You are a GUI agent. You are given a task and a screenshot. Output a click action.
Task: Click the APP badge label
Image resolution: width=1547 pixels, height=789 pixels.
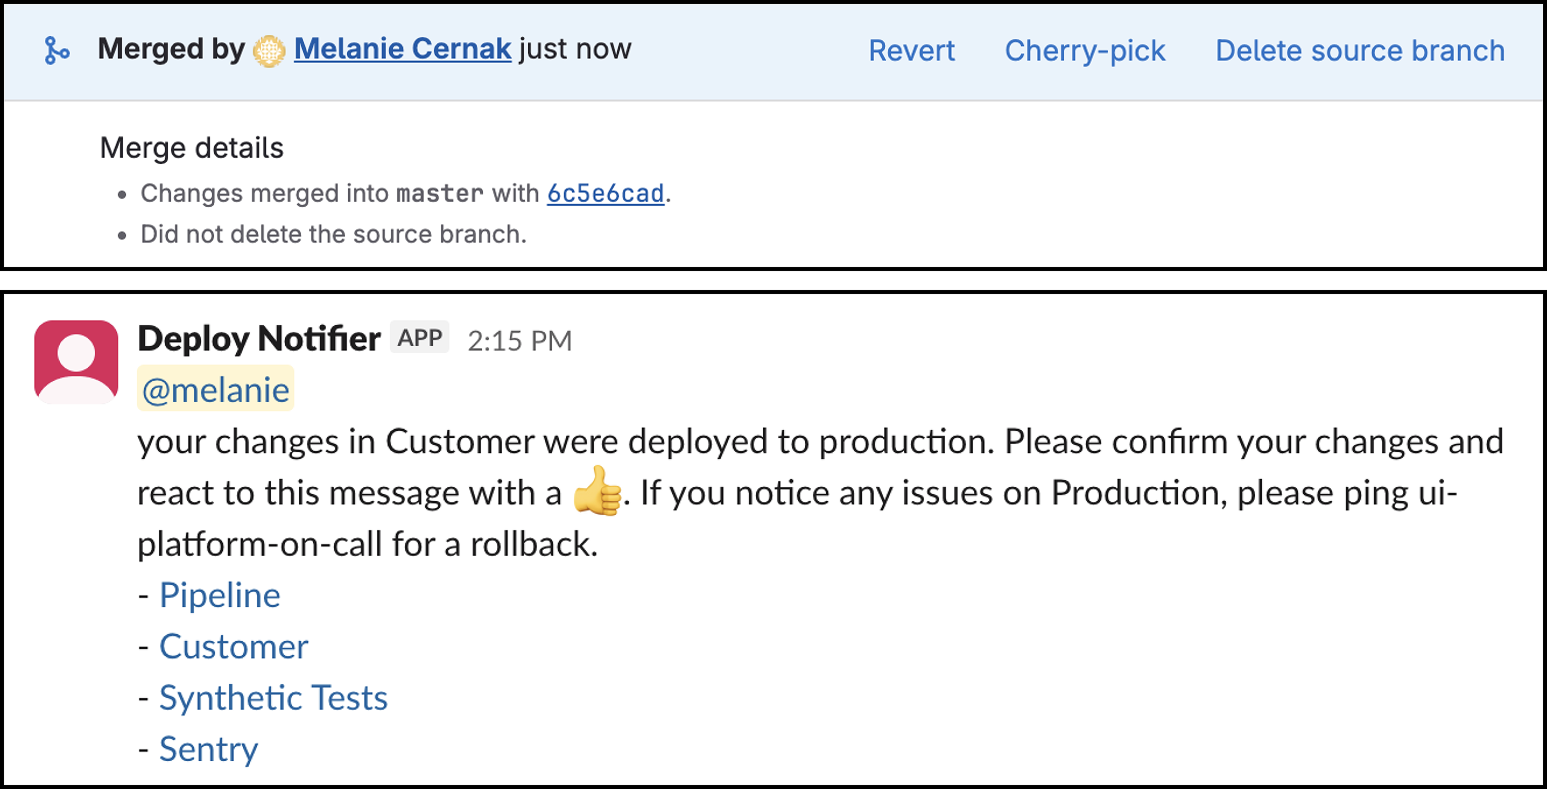coord(420,338)
